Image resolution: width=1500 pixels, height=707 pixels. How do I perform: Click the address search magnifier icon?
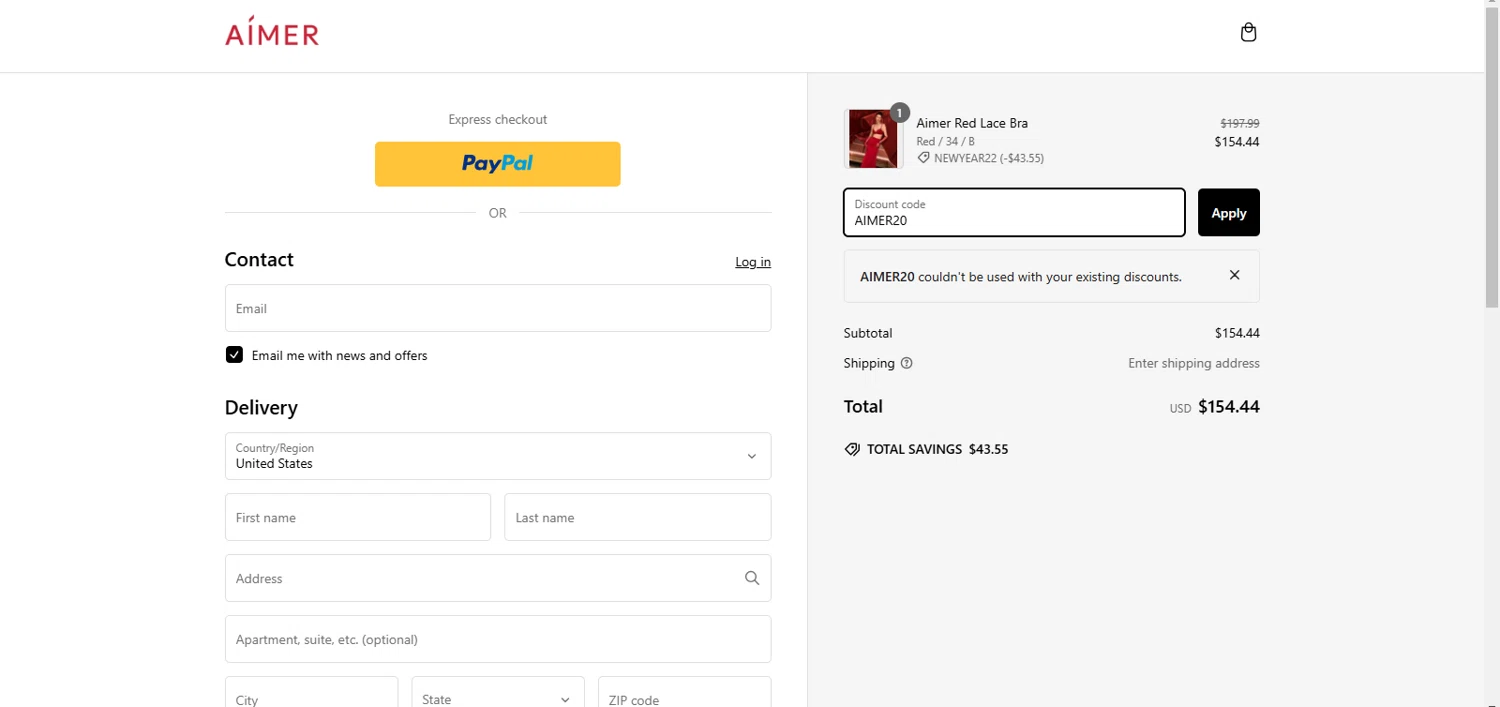pos(752,578)
